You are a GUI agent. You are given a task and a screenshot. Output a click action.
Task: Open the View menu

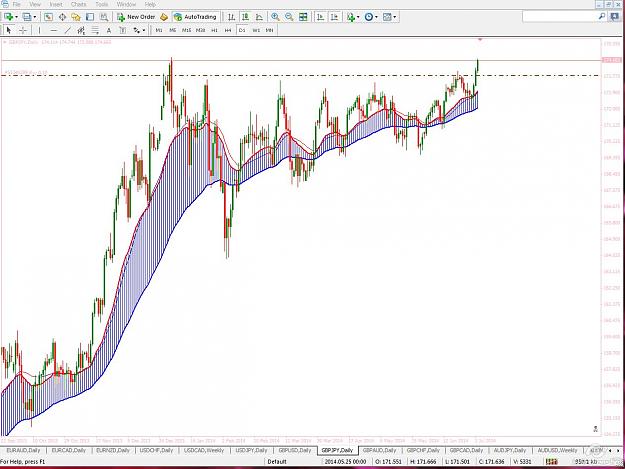pos(35,4)
